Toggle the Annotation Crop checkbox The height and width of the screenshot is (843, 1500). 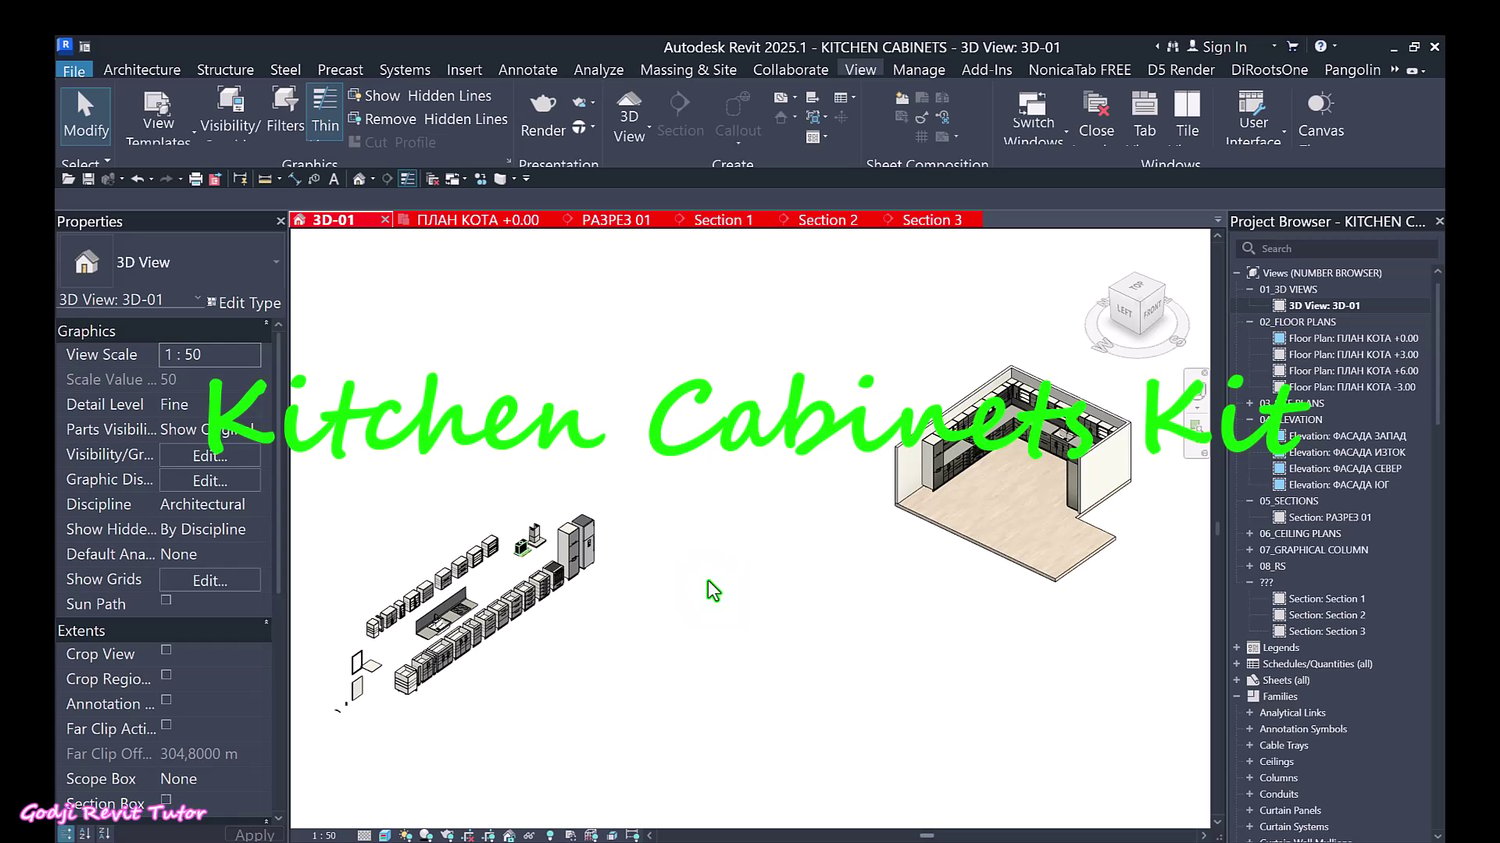pyautogui.click(x=166, y=700)
